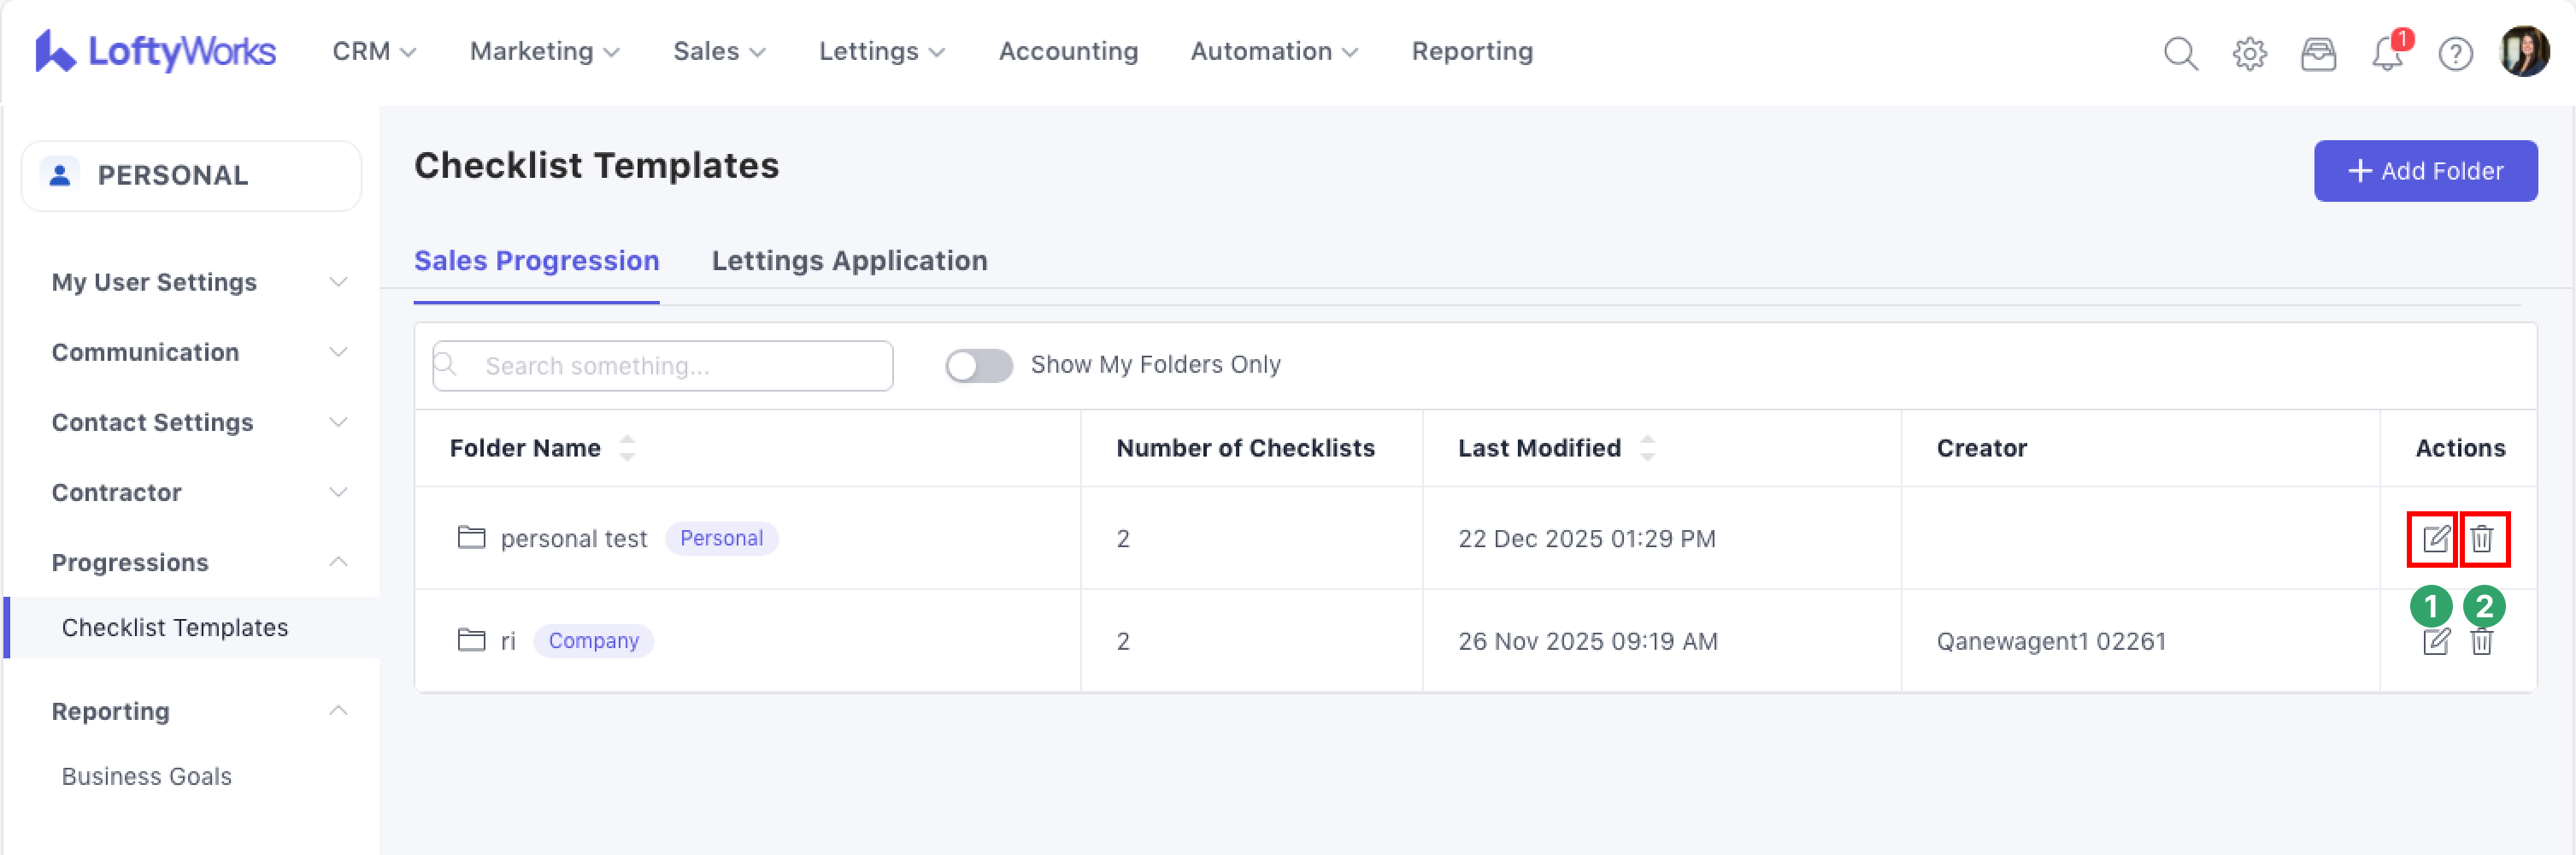The height and width of the screenshot is (855, 2576).
Task: Delete the 'ri' company folder
Action: click(x=2482, y=642)
